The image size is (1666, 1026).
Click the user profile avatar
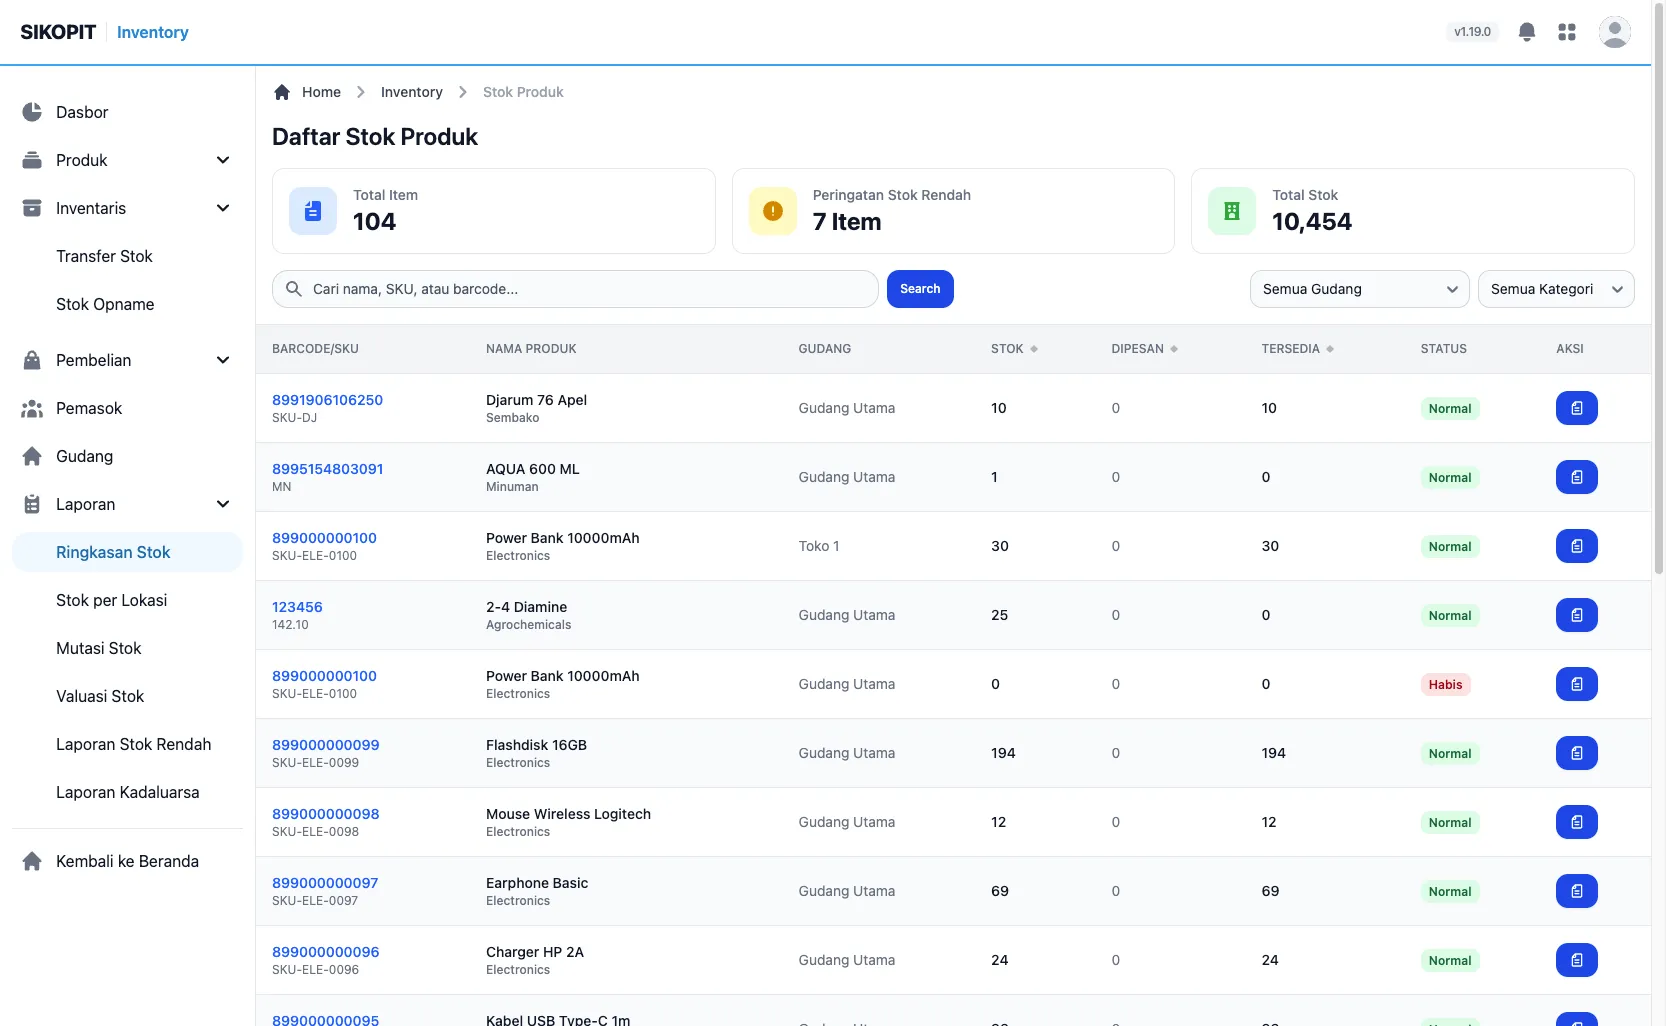click(x=1615, y=32)
